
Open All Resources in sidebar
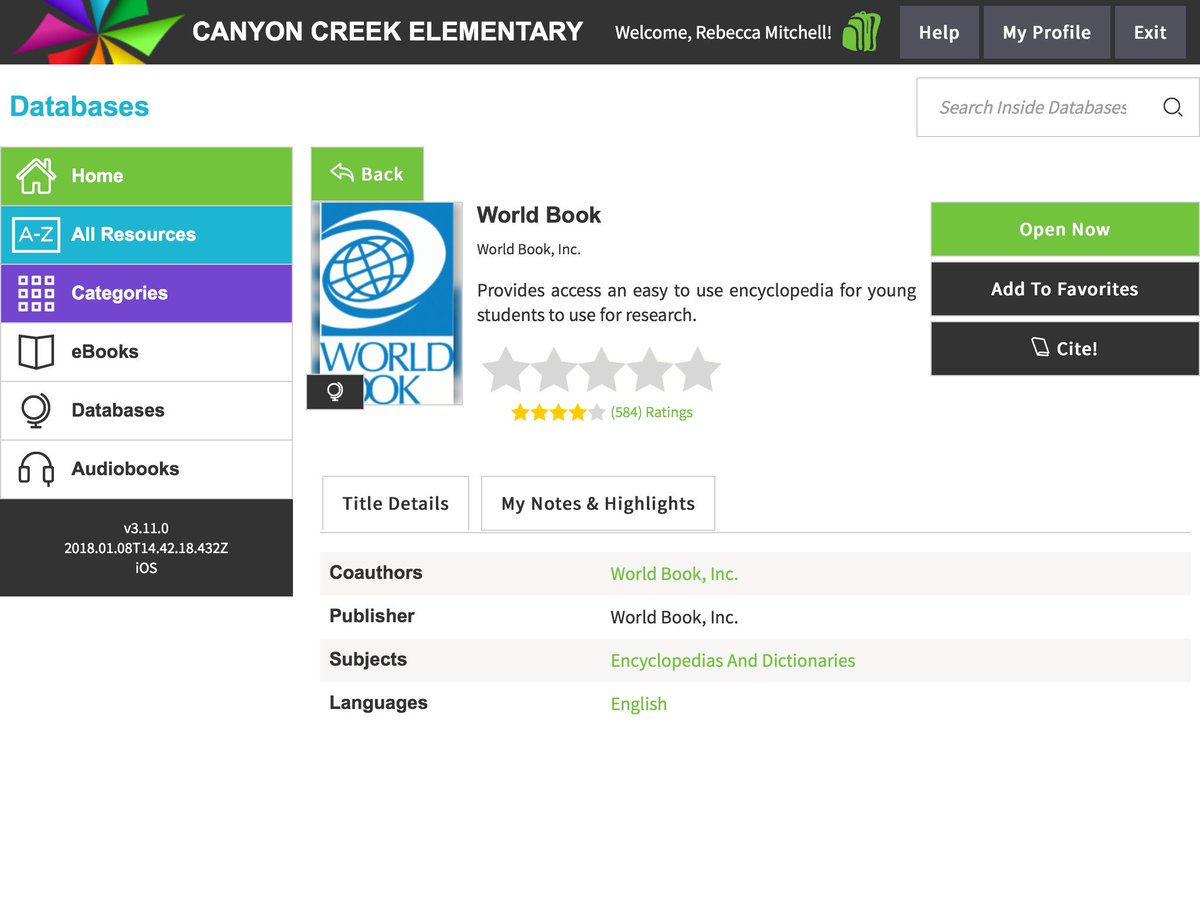146,235
